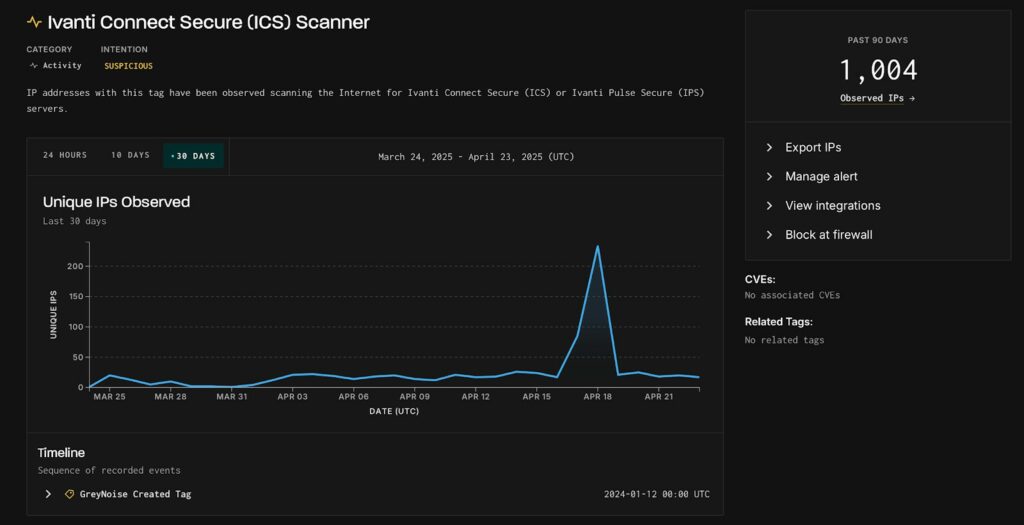1024x525 pixels.
Task: Click the 1,004 observed IPs count
Action: 877,70
